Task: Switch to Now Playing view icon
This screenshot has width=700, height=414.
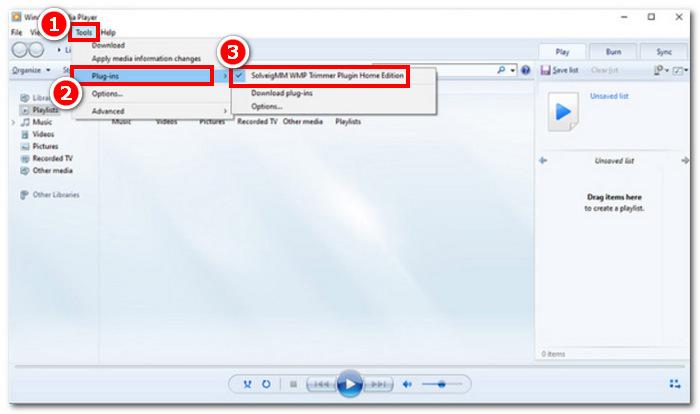Action: [674, 384]
